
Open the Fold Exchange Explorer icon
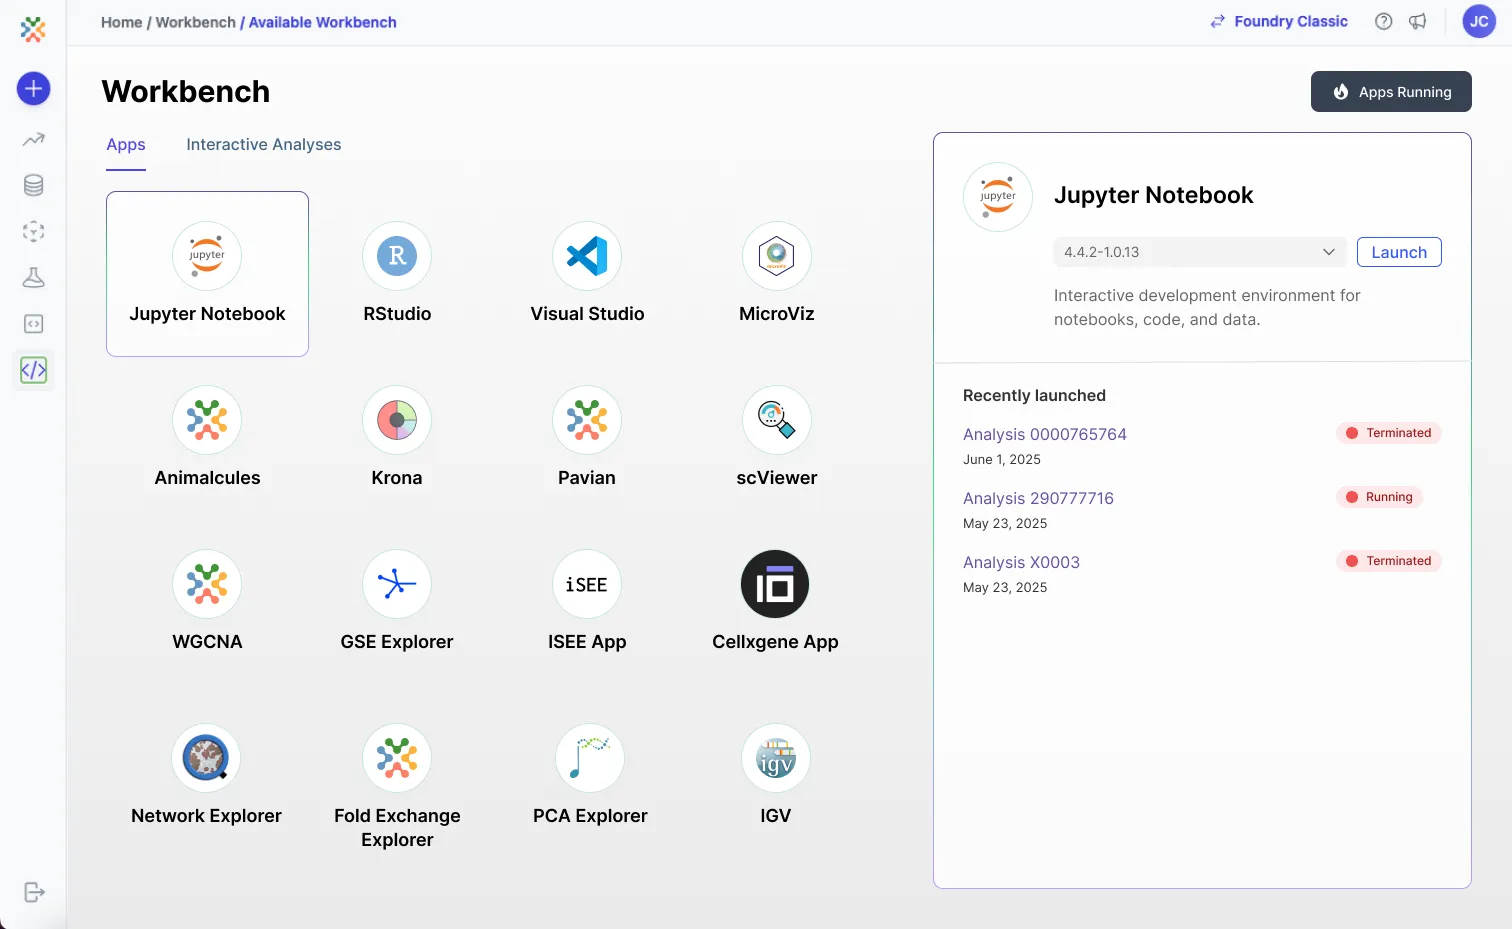pos(397,758)
